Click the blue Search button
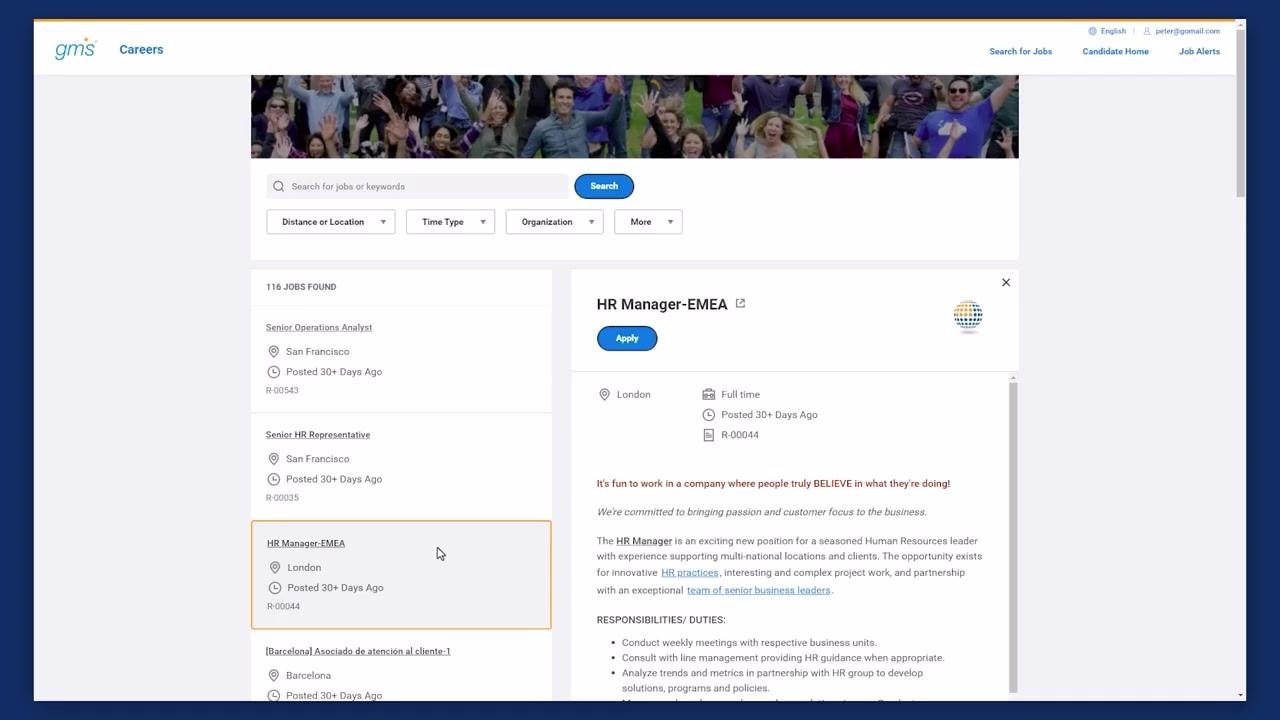1280x720 pixels. pyautogui.click(x=604, y=186)
